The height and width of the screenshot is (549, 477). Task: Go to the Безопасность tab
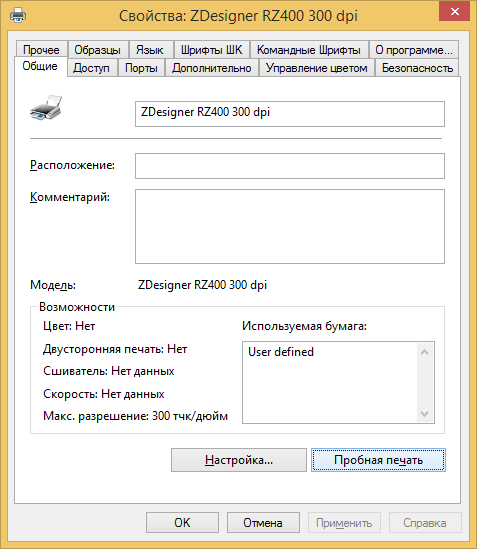(x=417, y=68)
